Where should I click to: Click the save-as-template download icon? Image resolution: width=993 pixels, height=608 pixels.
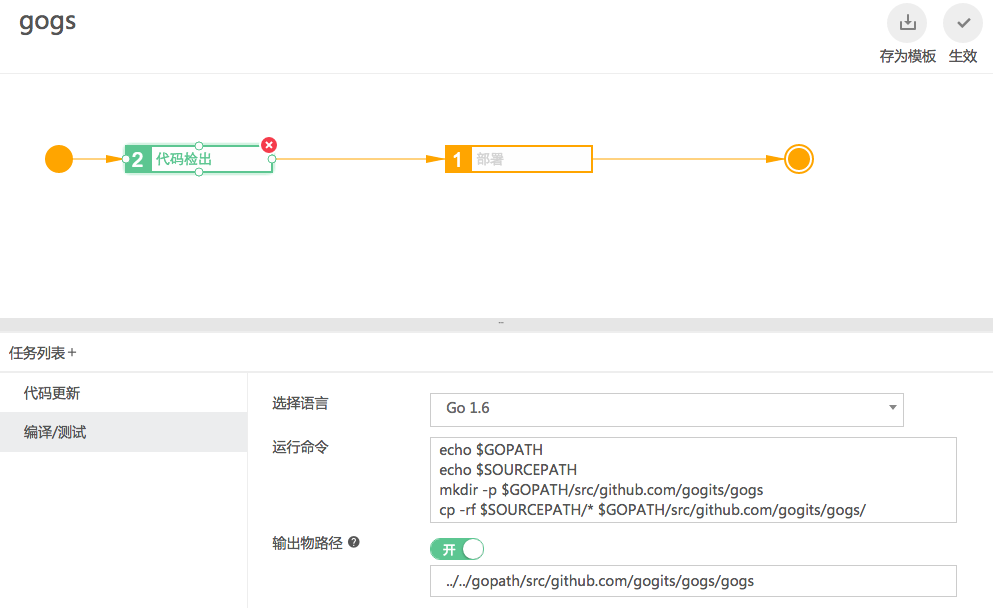907,23
